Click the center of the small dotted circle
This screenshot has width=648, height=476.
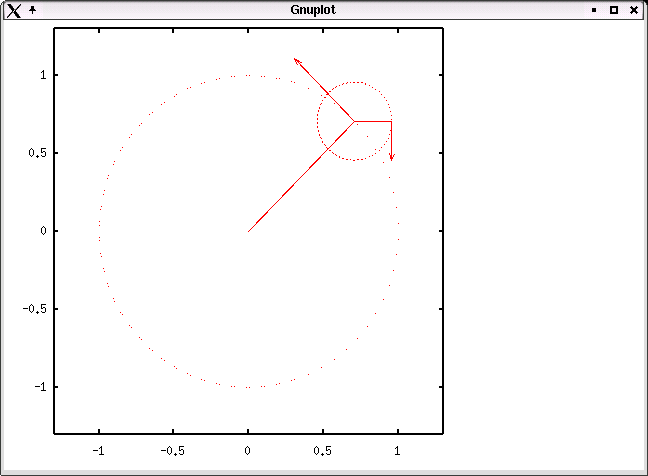point(354,121)
